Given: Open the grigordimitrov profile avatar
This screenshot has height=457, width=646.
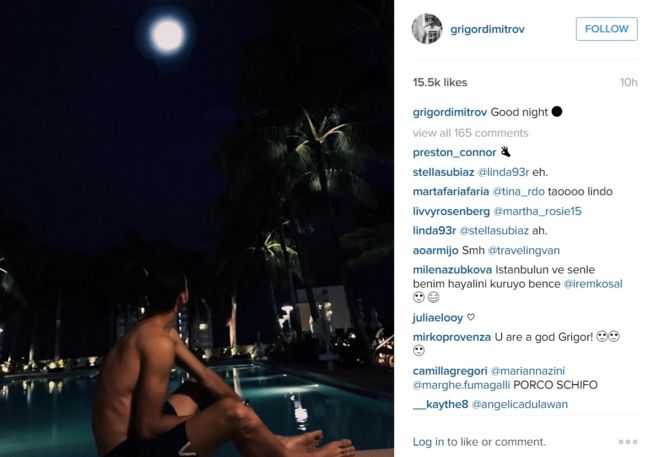Looking at the screenshot, I should coord(427,29).
